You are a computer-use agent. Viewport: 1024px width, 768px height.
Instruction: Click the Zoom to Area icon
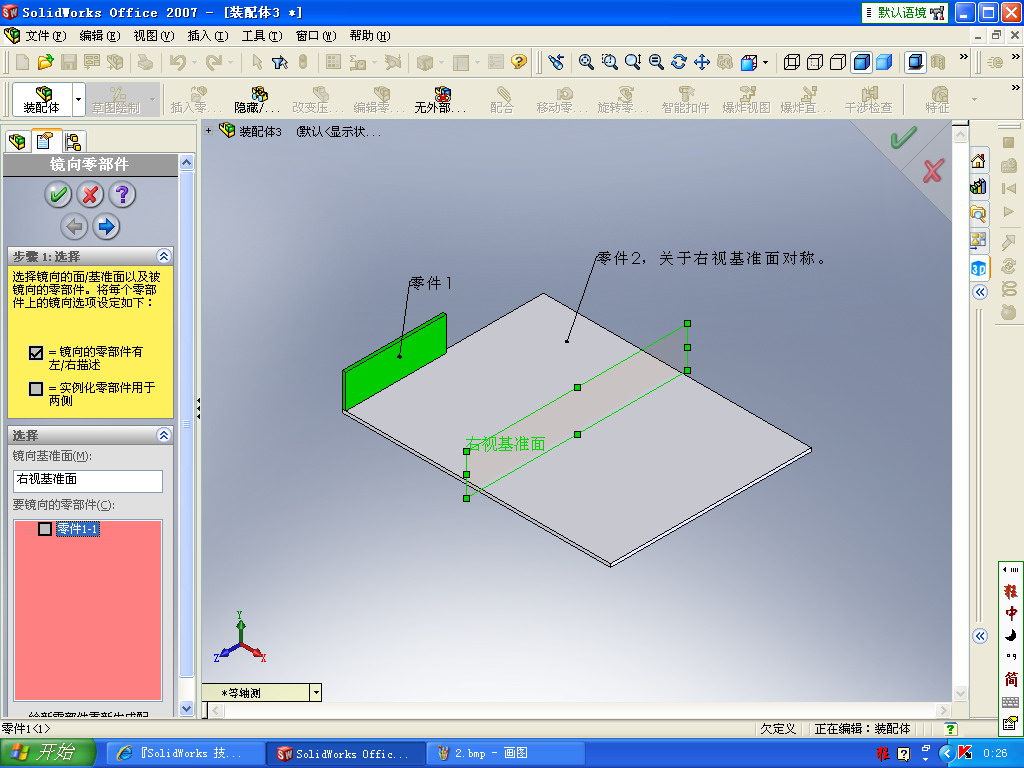(x=609, y=62)
